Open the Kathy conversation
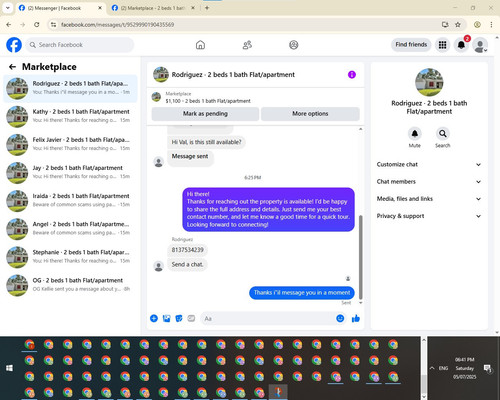 [70, 116]
